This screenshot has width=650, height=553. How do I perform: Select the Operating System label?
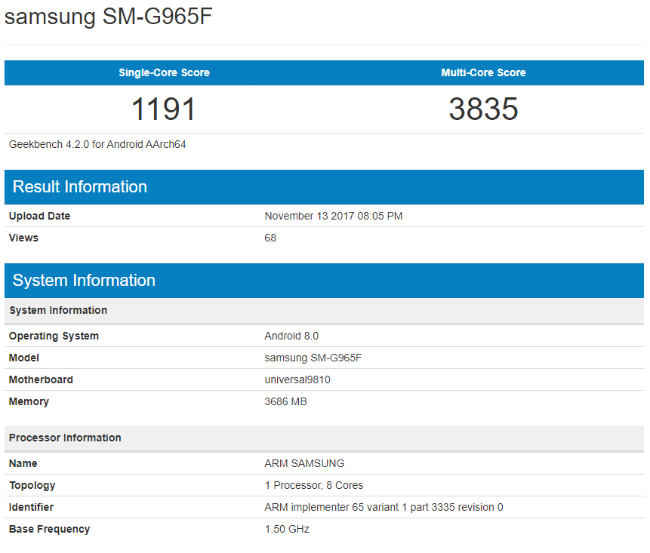click(54, 336)
